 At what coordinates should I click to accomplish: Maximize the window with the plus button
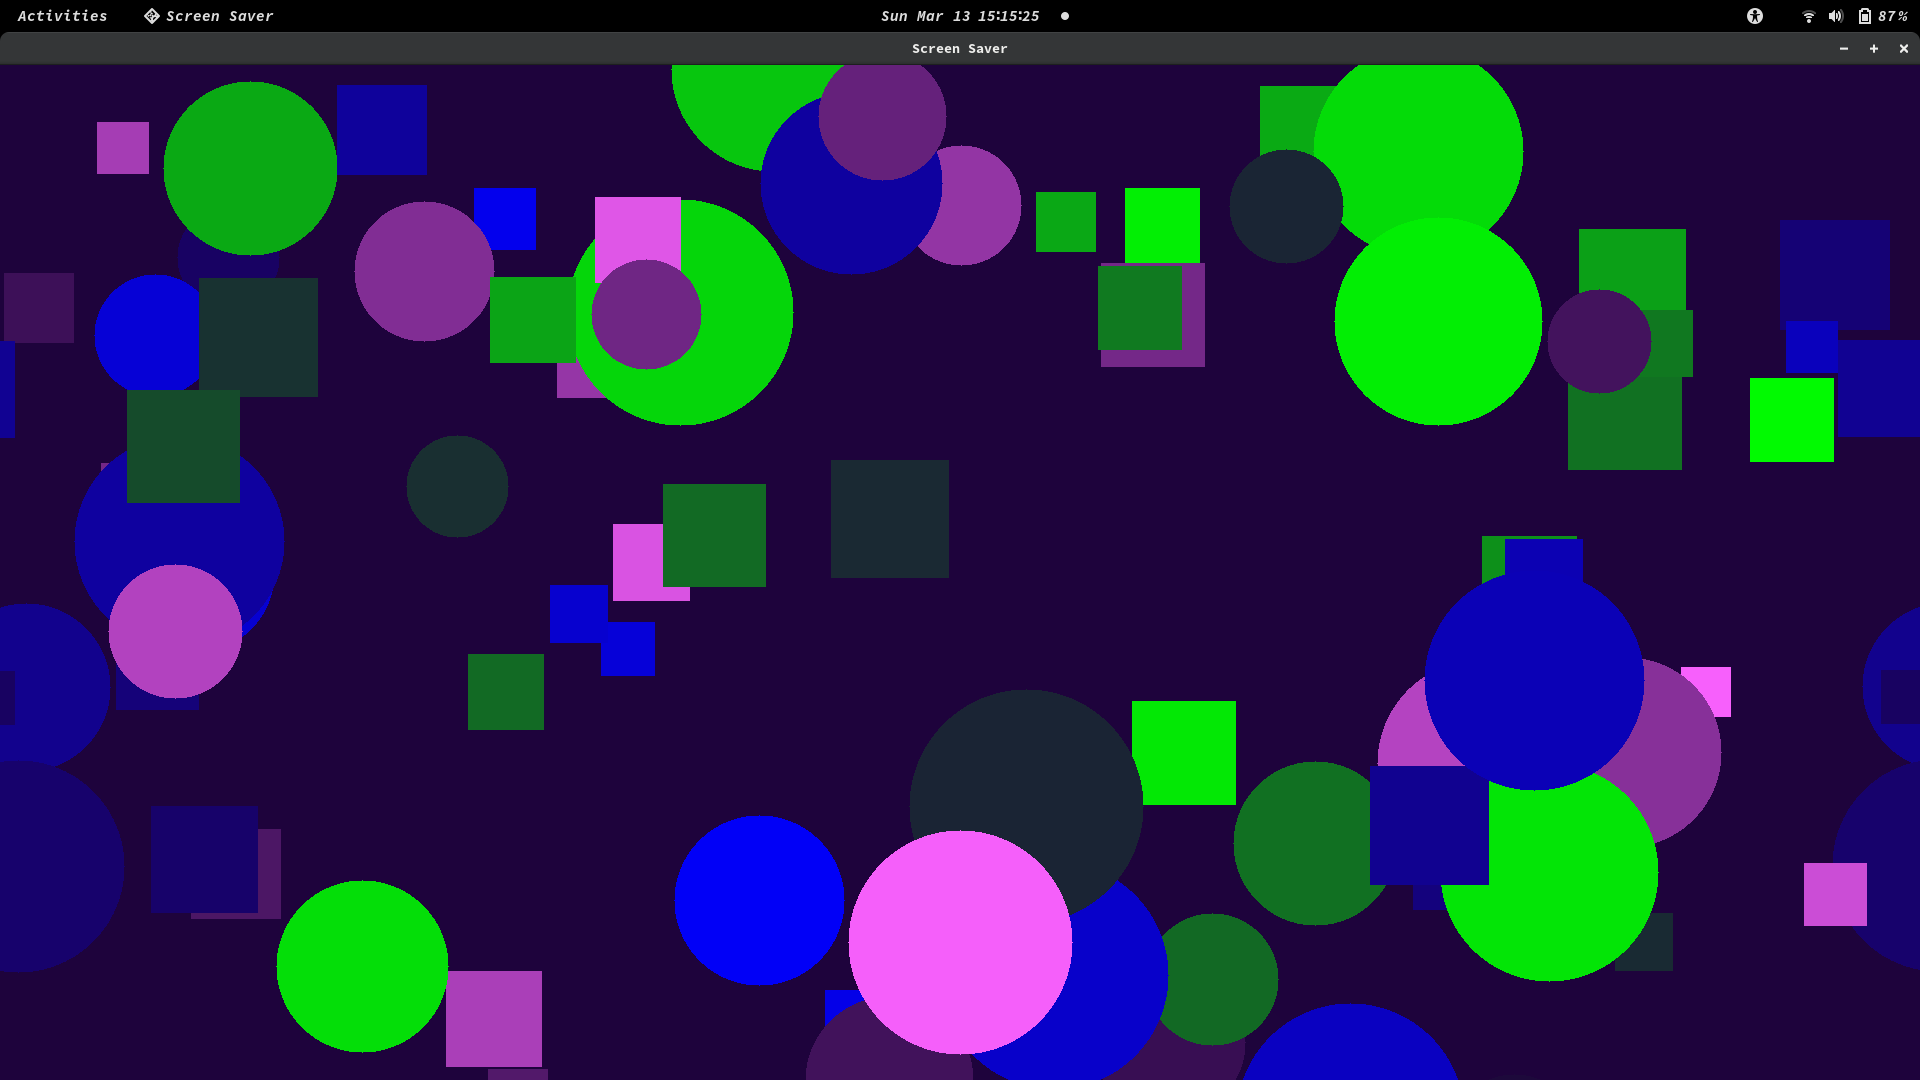point(1874,48)
